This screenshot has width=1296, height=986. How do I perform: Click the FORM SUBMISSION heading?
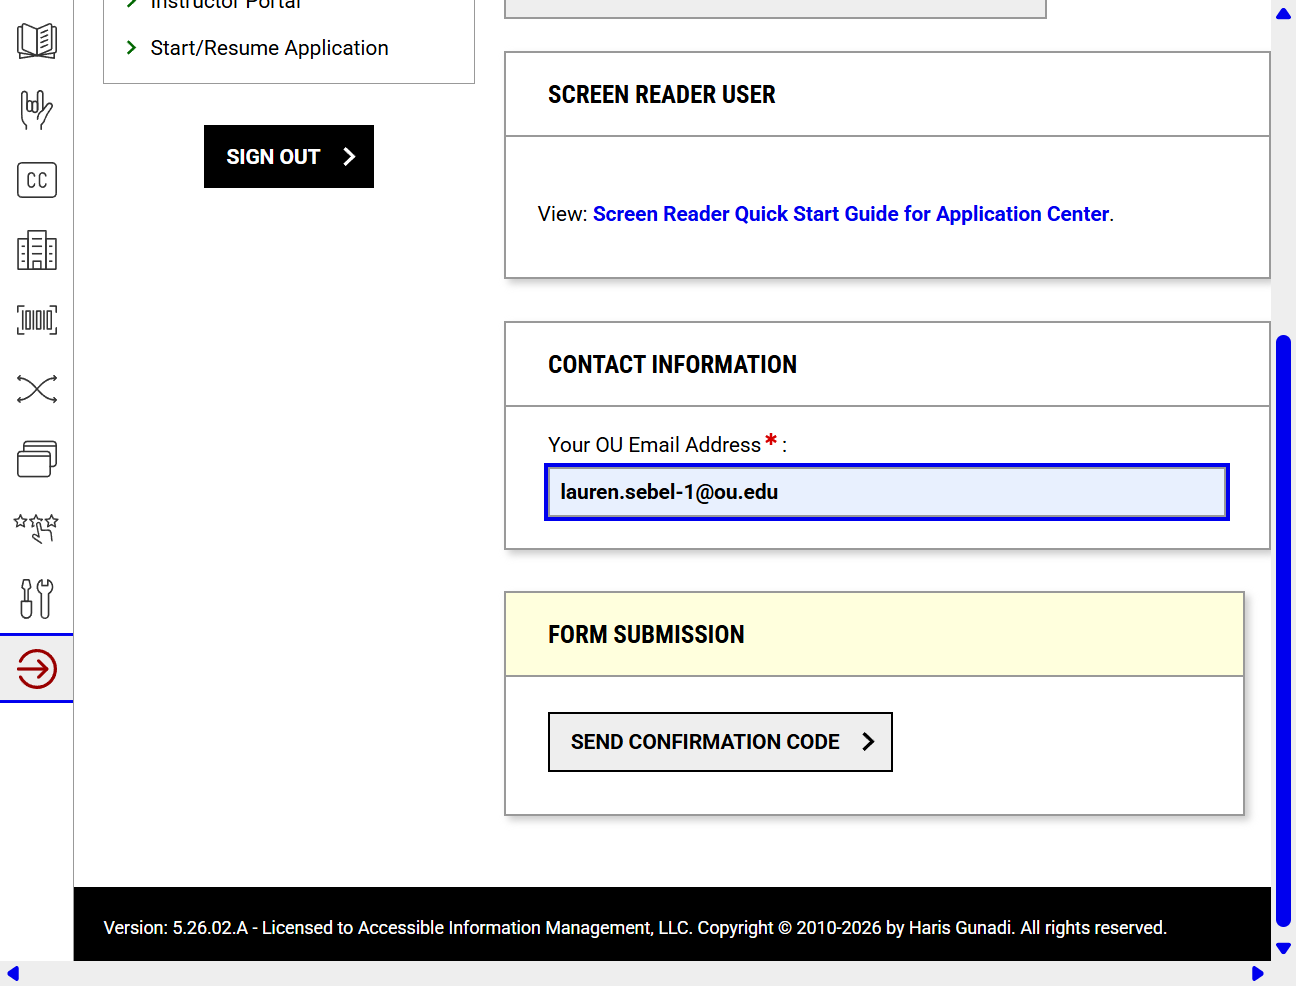coord(646,635)
